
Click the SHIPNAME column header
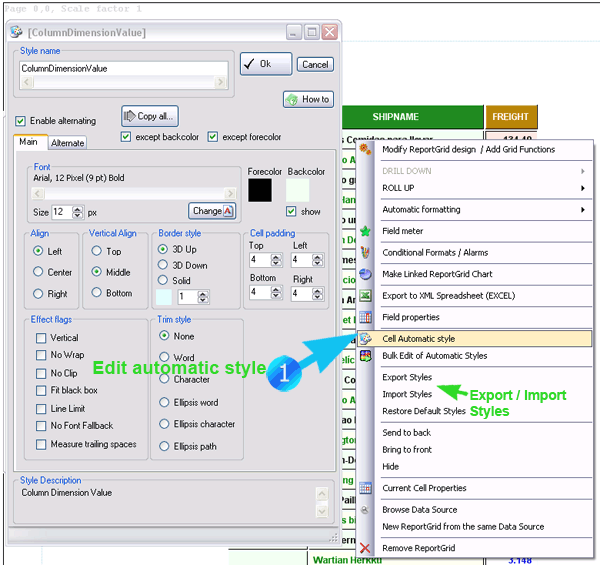coord(412,117)
